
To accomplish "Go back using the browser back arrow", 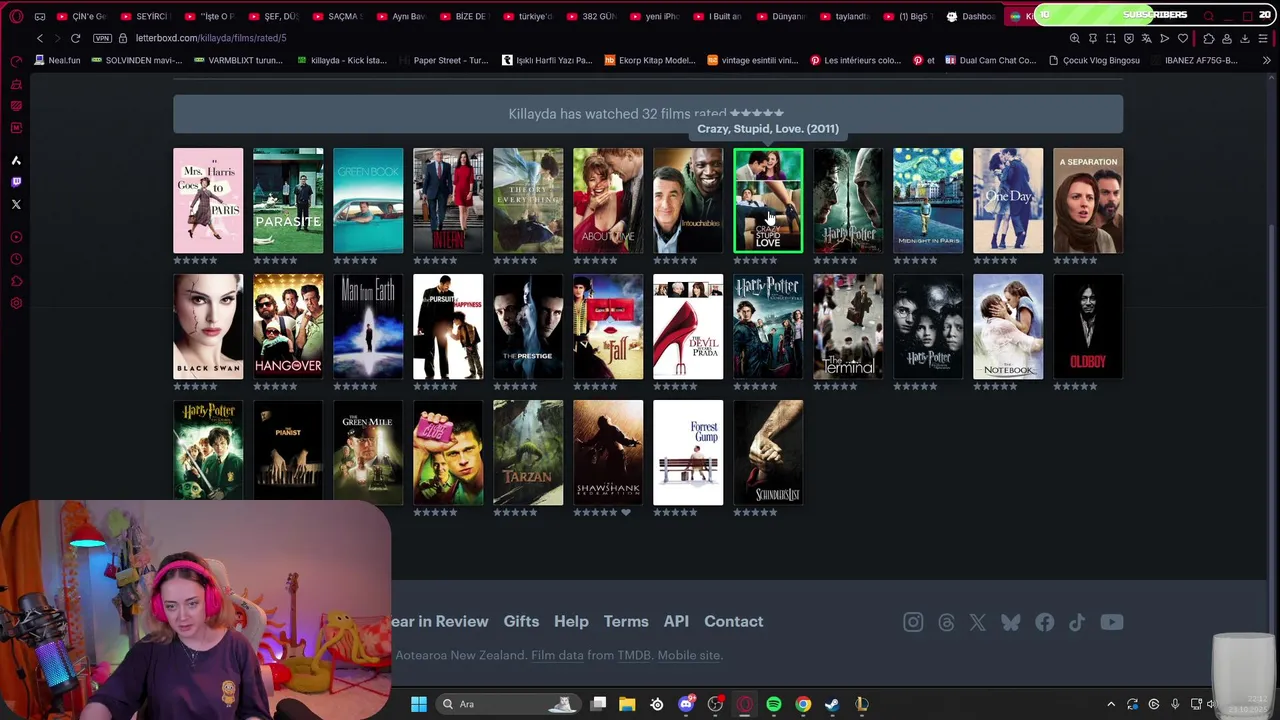I will click(40, 38).
